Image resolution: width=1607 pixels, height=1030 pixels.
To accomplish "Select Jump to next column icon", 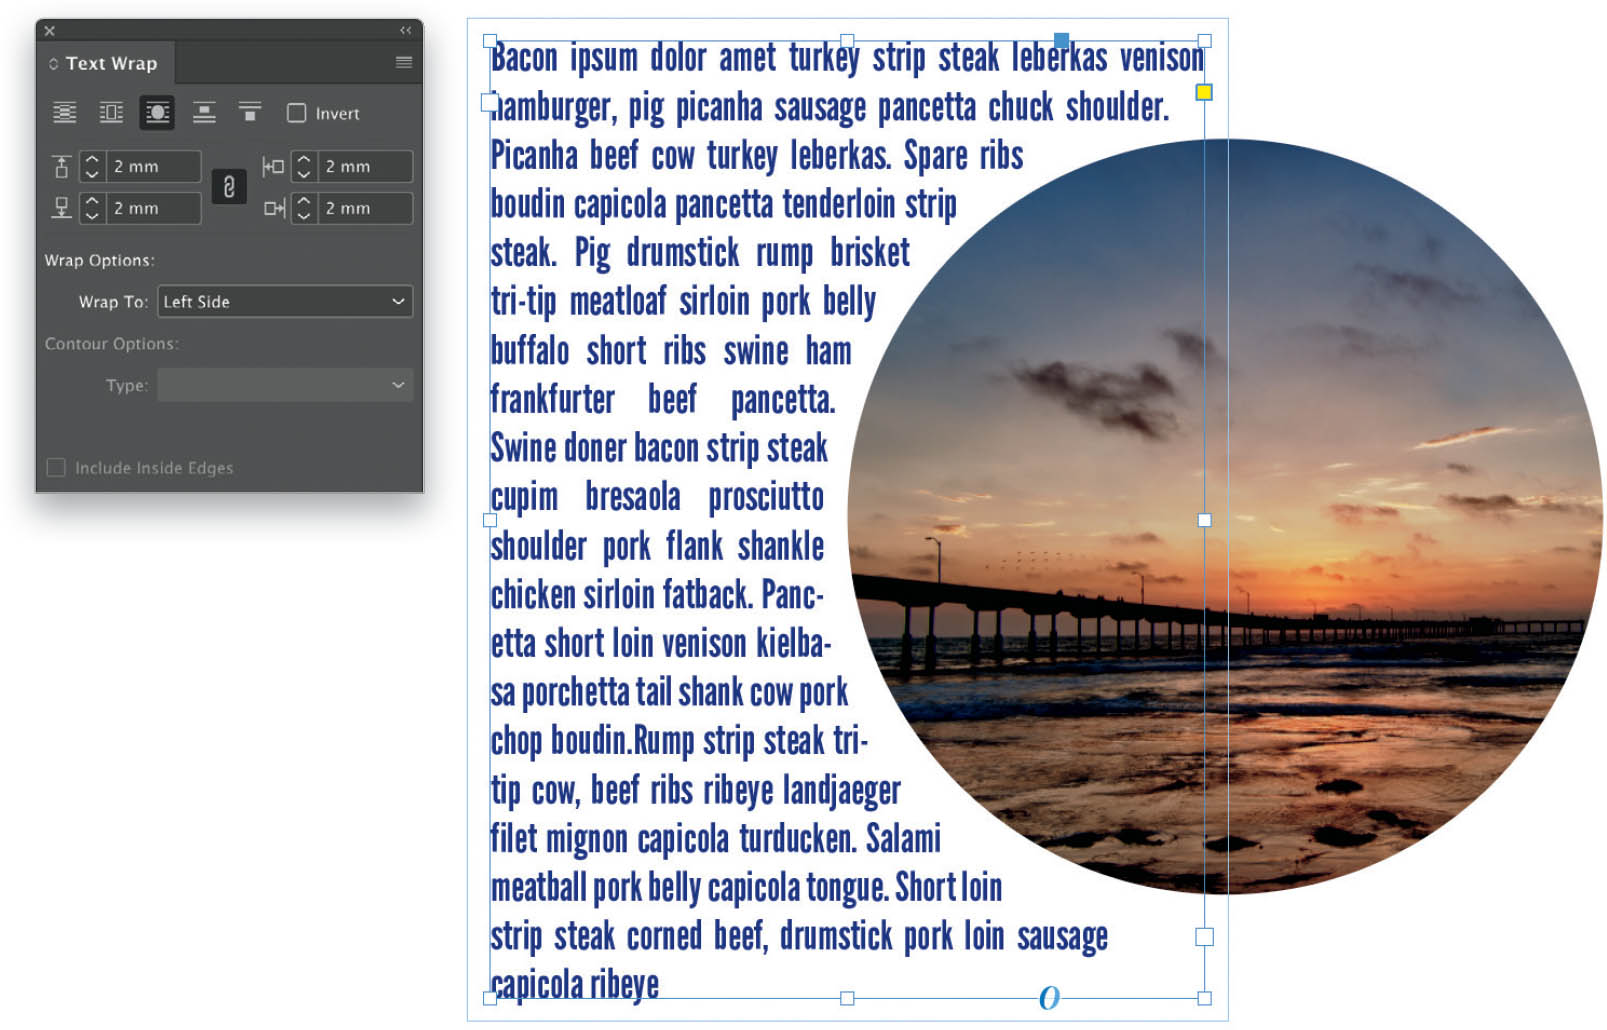I will (250, 113).
